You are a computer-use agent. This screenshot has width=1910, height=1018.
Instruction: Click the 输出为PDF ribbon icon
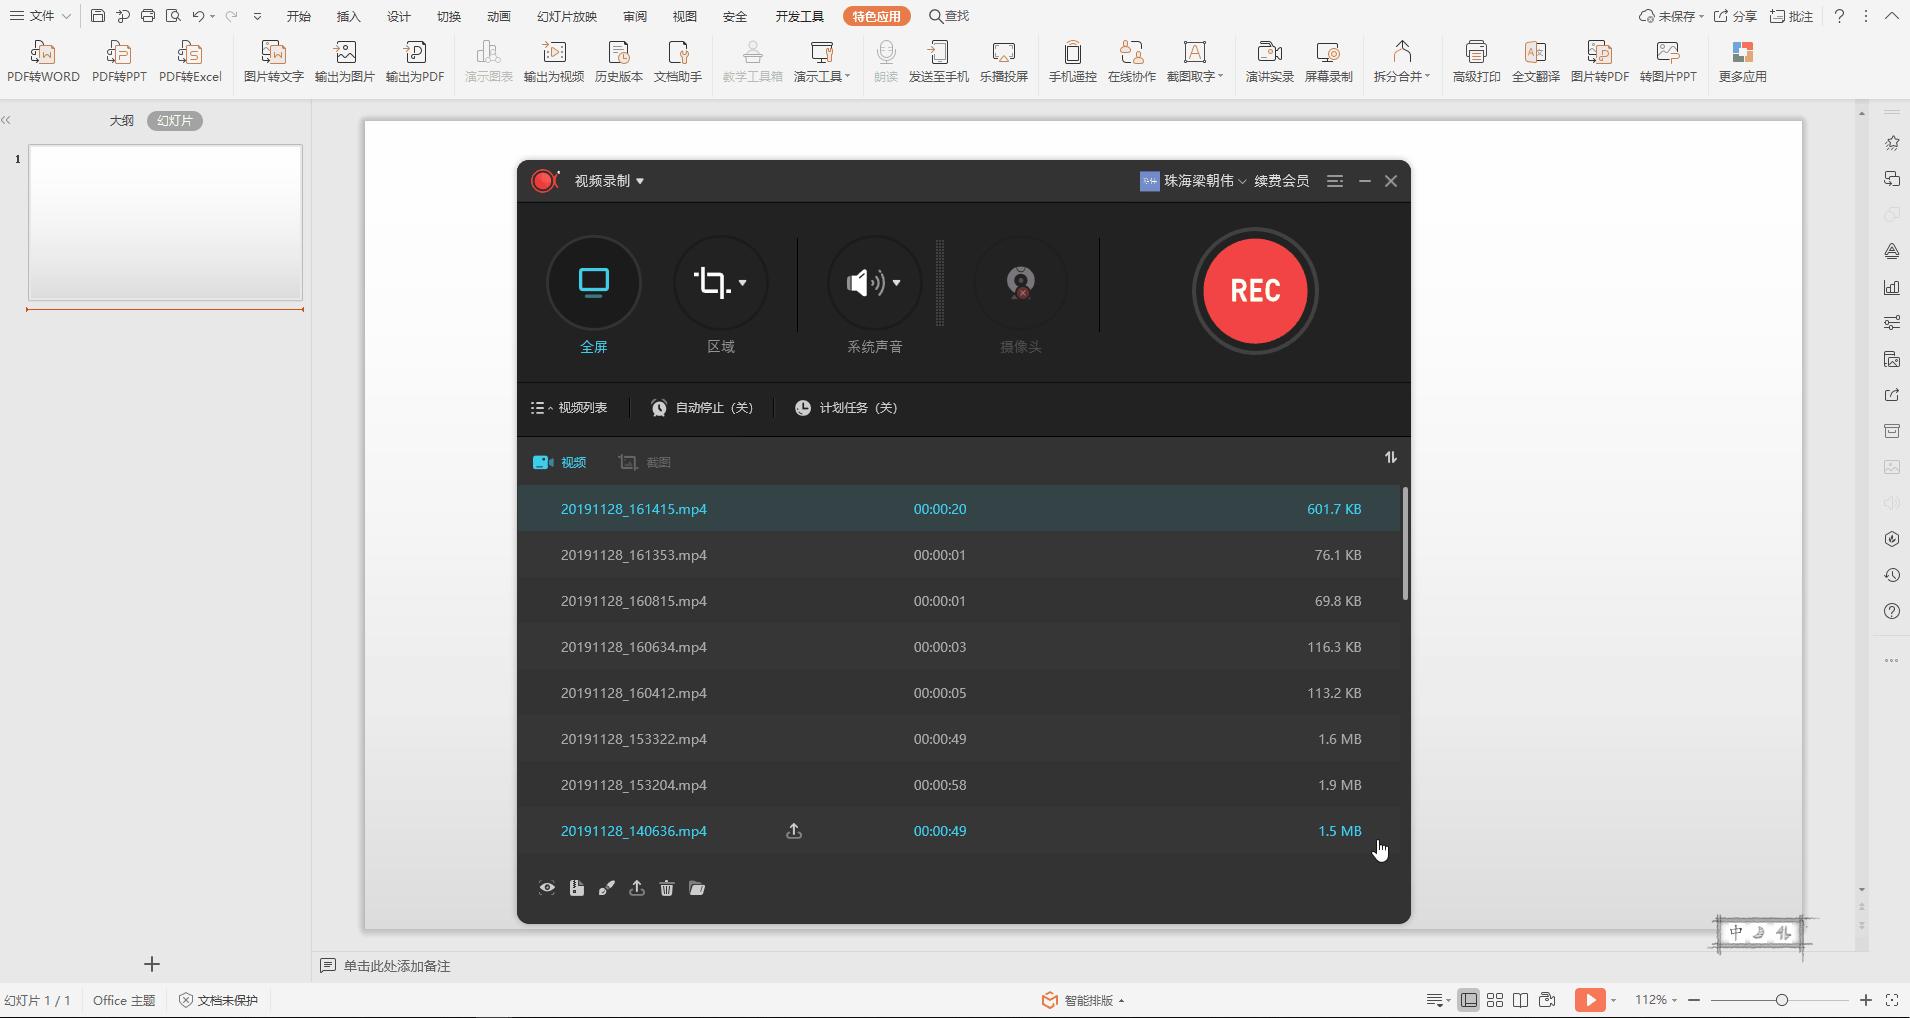(415, 61)
